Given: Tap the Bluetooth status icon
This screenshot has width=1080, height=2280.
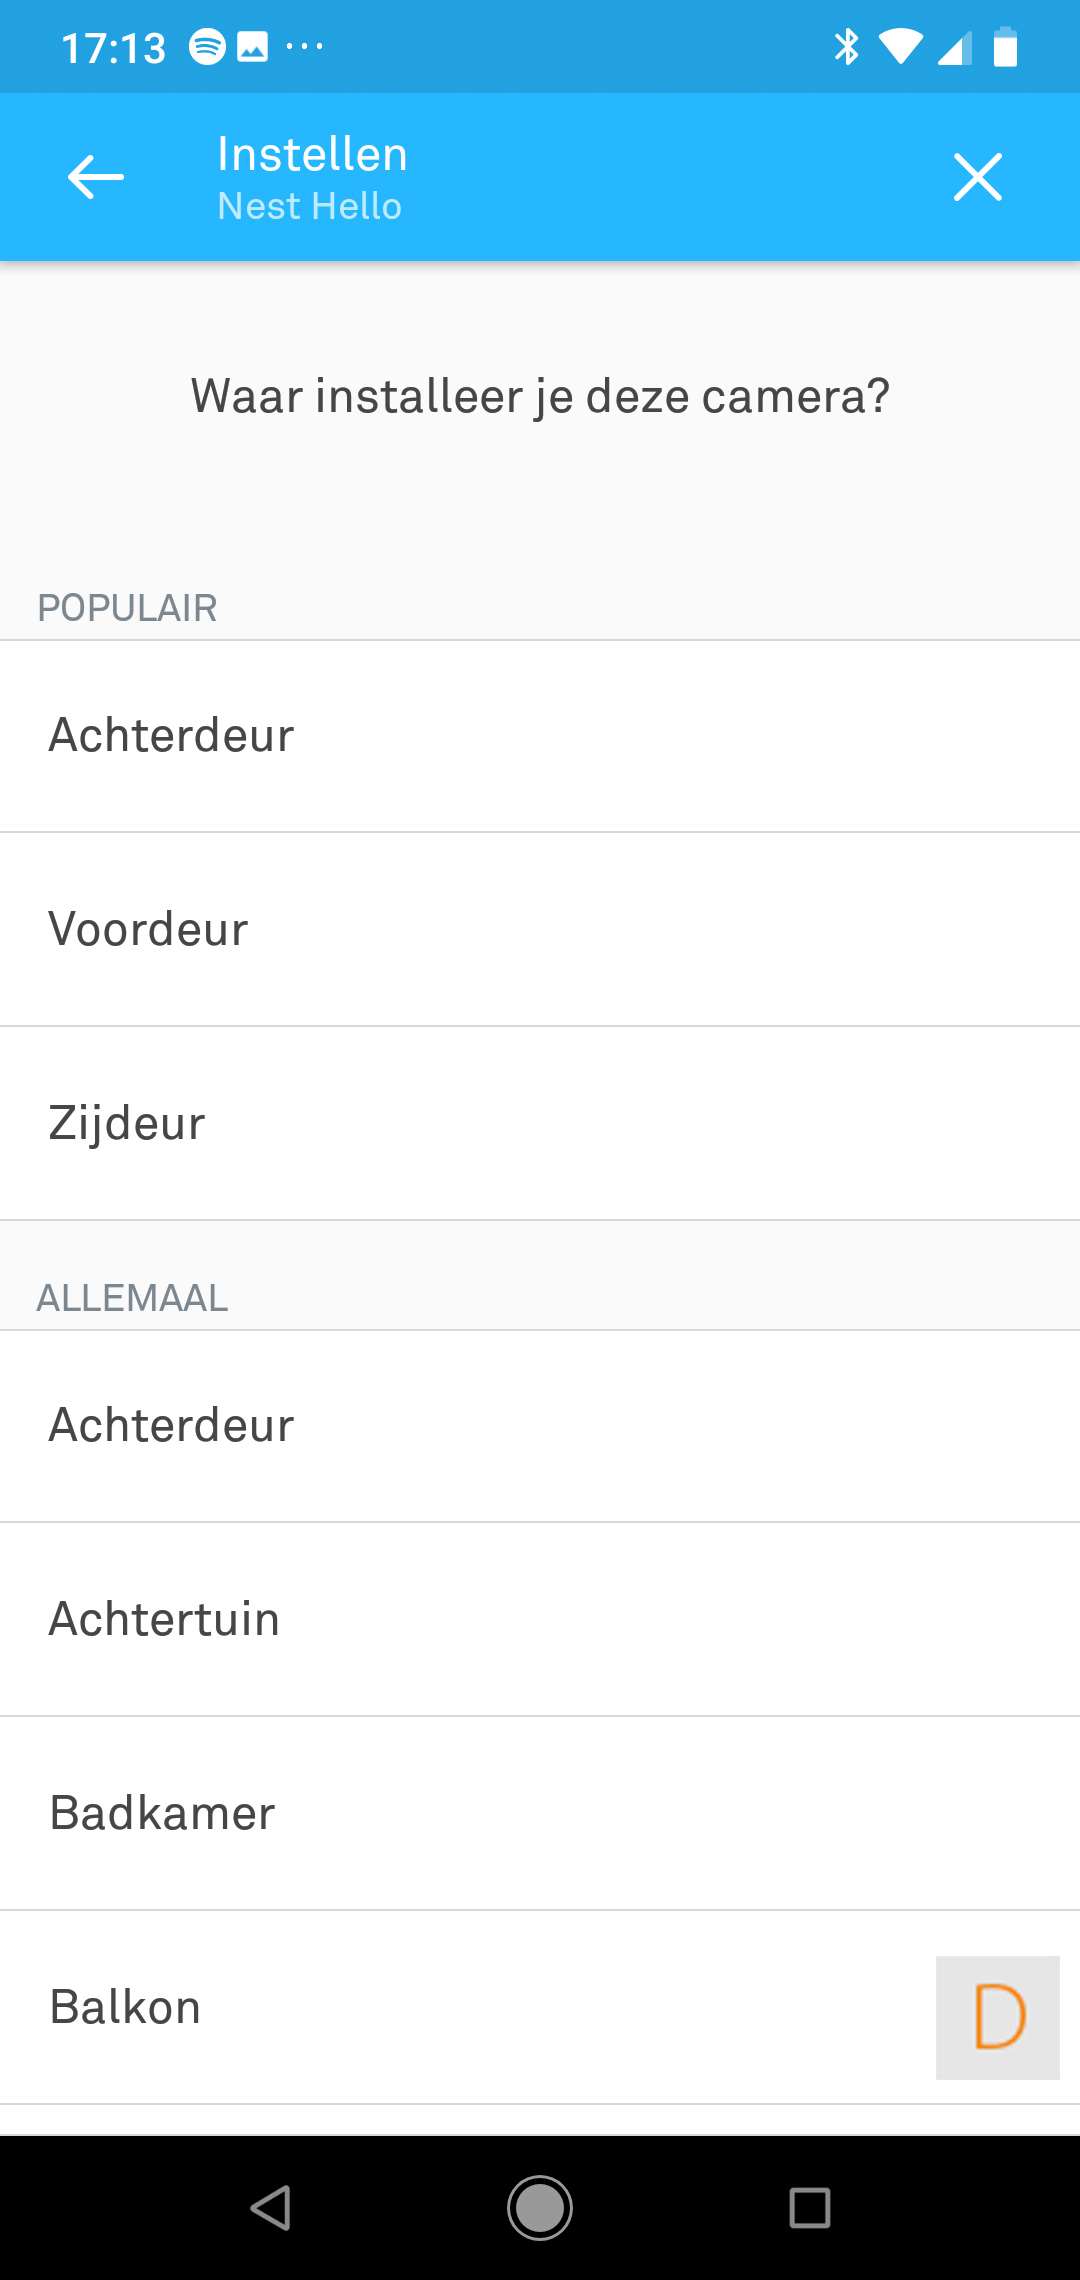Looking at the screenshot, I should 846,46.
